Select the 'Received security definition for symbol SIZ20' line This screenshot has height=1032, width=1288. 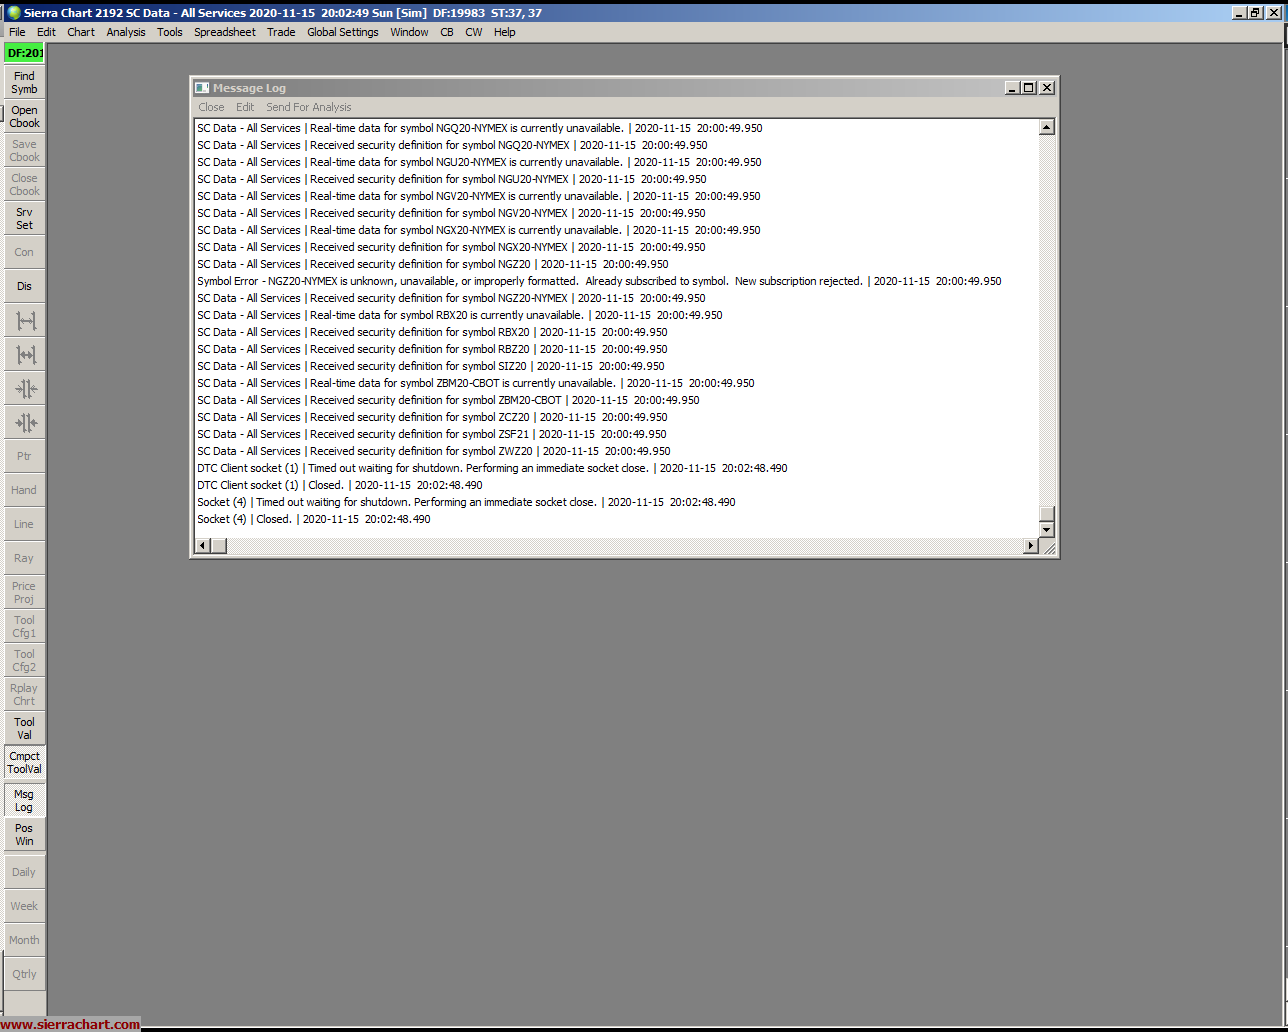click(x=431, y=366)
